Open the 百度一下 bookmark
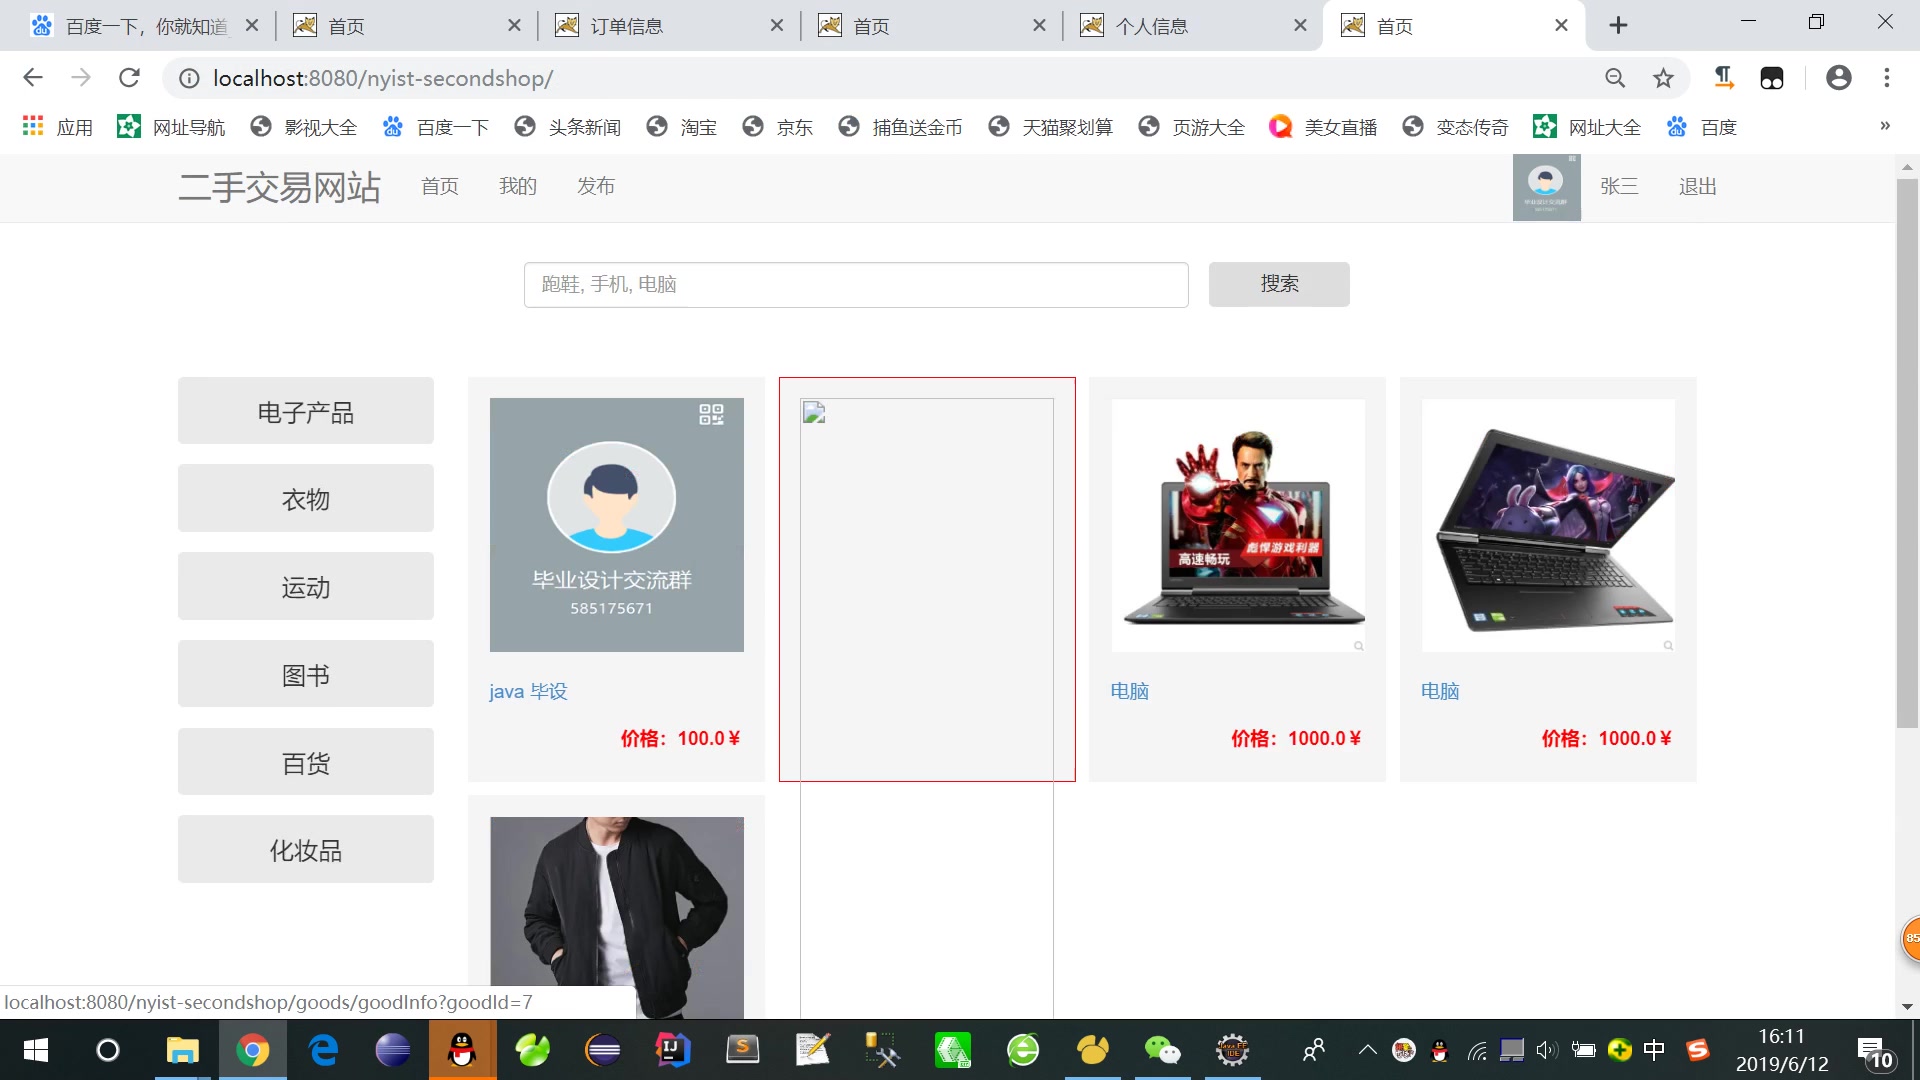The width and height of the screenshot is (1920, 1080). point(436,127)
